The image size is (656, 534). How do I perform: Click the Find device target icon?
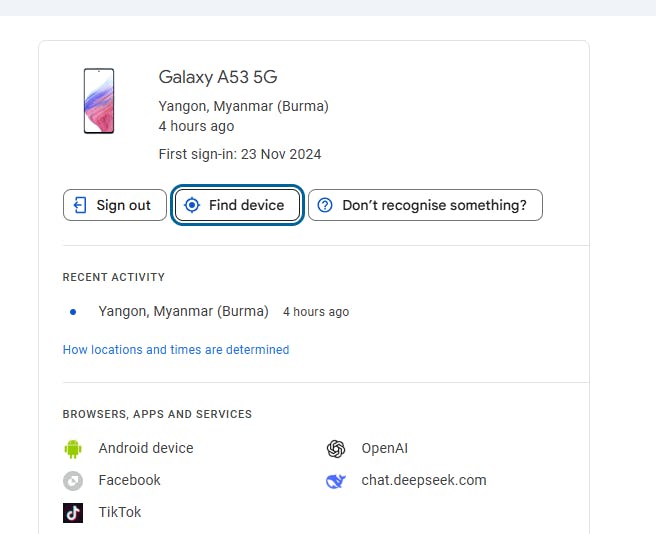click(192, 205)
